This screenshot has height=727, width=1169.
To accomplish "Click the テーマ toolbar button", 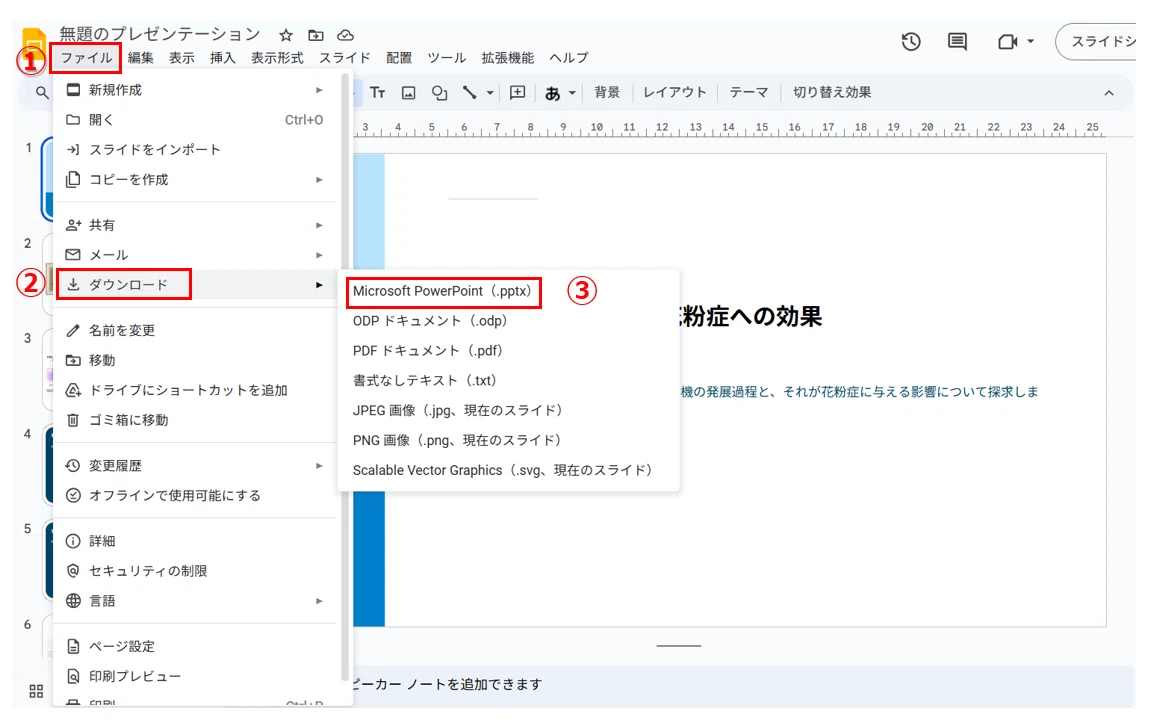I will point(749,92).
